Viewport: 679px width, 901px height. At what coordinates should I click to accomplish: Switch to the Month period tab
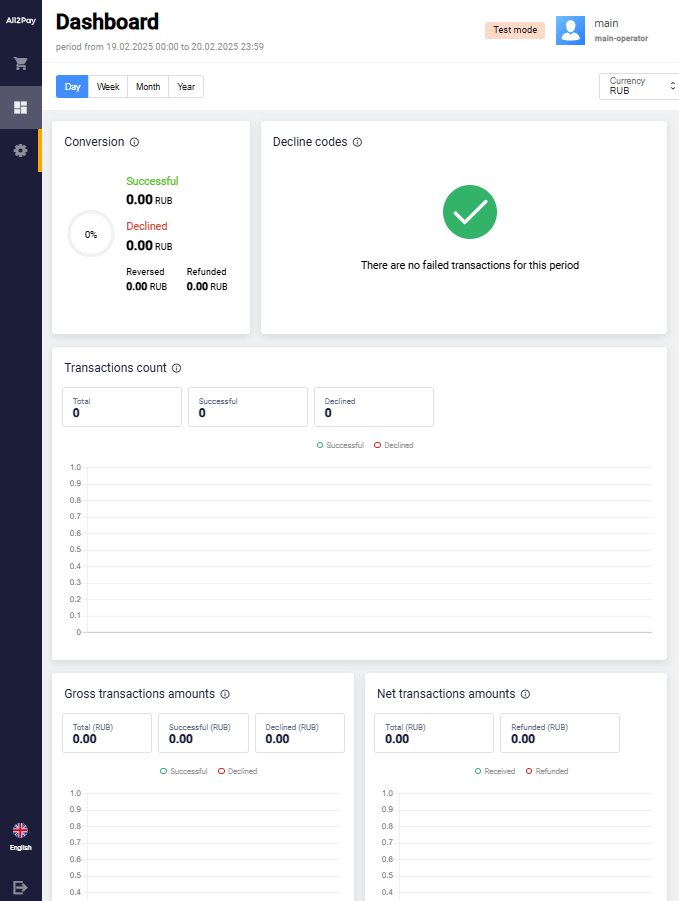[x=148, y=87]
